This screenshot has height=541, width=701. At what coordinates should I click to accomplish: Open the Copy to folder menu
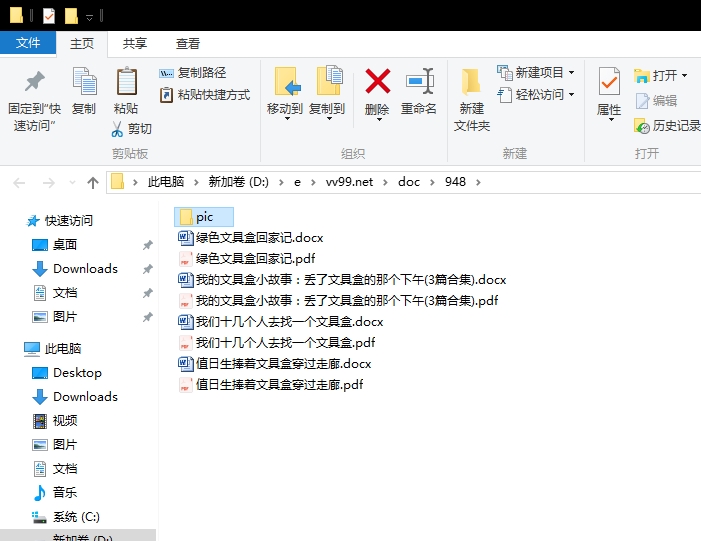(327, 94)
